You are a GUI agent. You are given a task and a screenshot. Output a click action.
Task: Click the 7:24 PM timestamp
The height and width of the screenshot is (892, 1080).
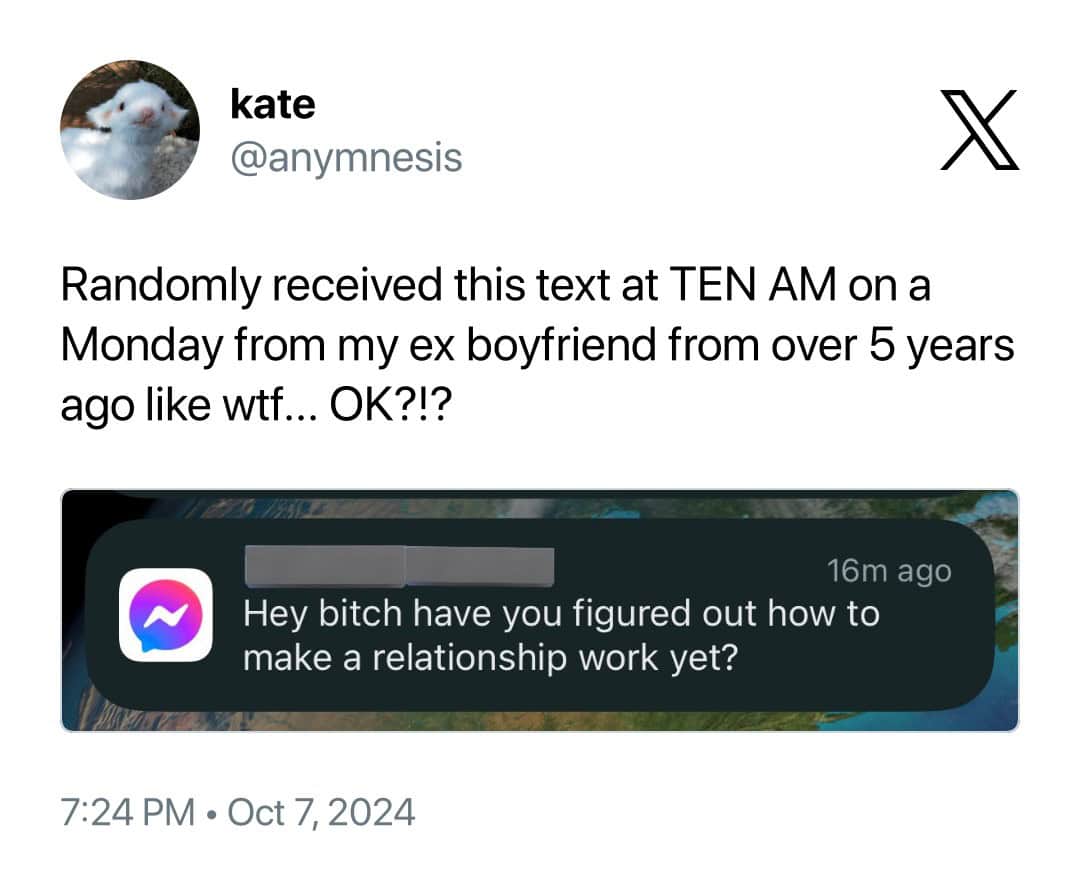coord(128,812)
